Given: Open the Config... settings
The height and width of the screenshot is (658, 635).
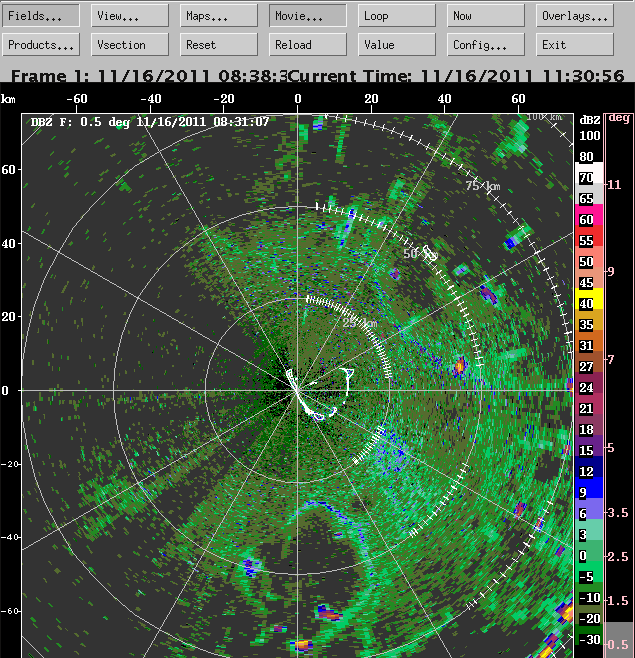Looking at the screenshot, I should tap(486, 44).
